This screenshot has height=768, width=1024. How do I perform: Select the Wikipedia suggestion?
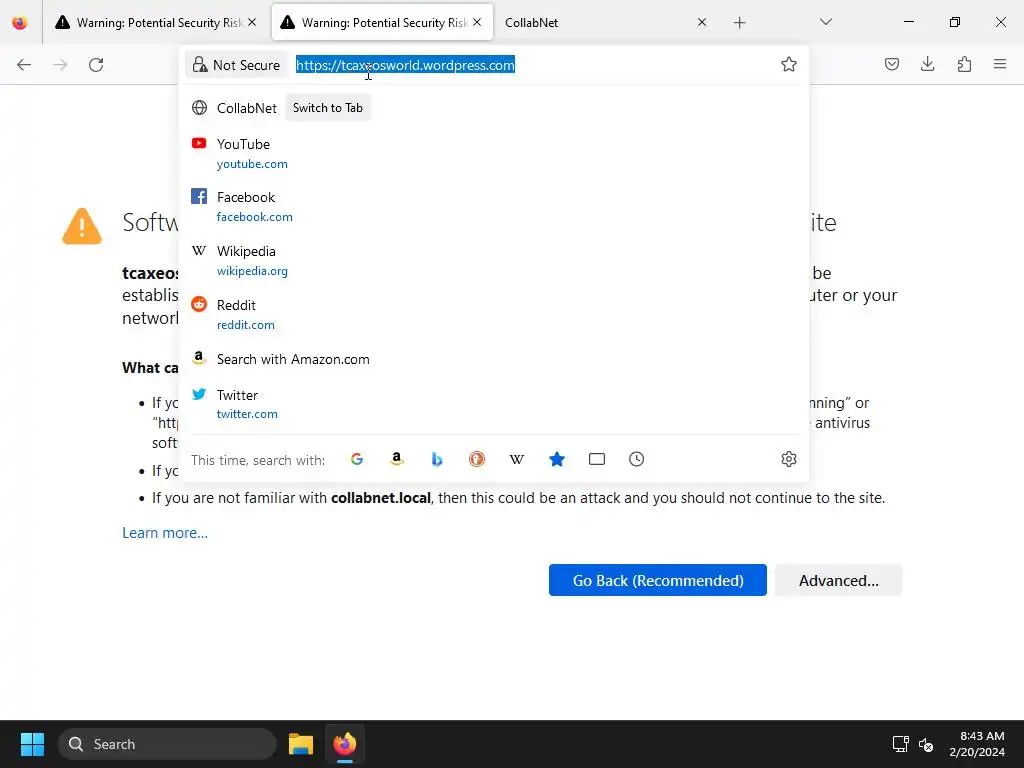pyautogui.click(x=494, y=261)
